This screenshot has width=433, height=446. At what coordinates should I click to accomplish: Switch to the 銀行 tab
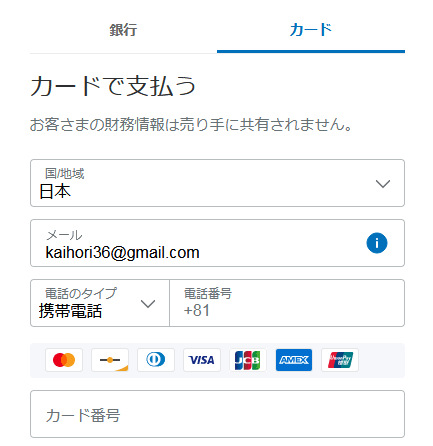pos(123,30)
